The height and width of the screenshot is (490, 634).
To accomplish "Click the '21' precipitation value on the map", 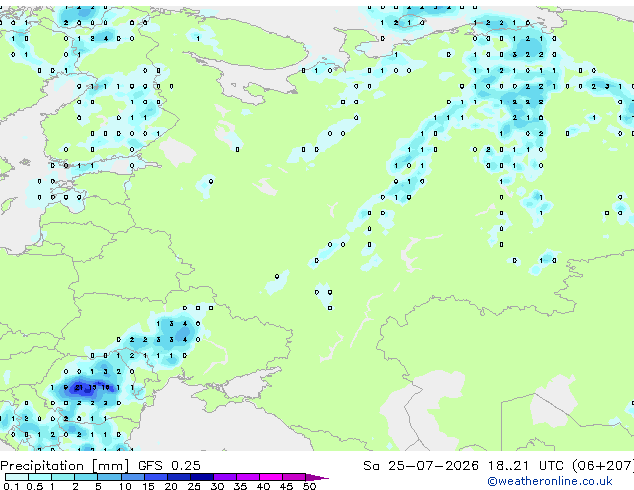I will (78, 387).
